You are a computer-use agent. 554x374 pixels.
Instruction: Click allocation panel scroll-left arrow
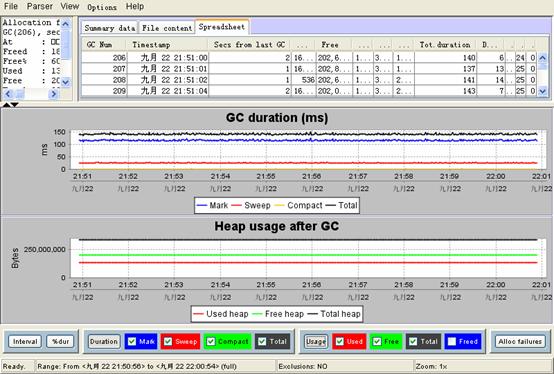[x=8, y=94]
